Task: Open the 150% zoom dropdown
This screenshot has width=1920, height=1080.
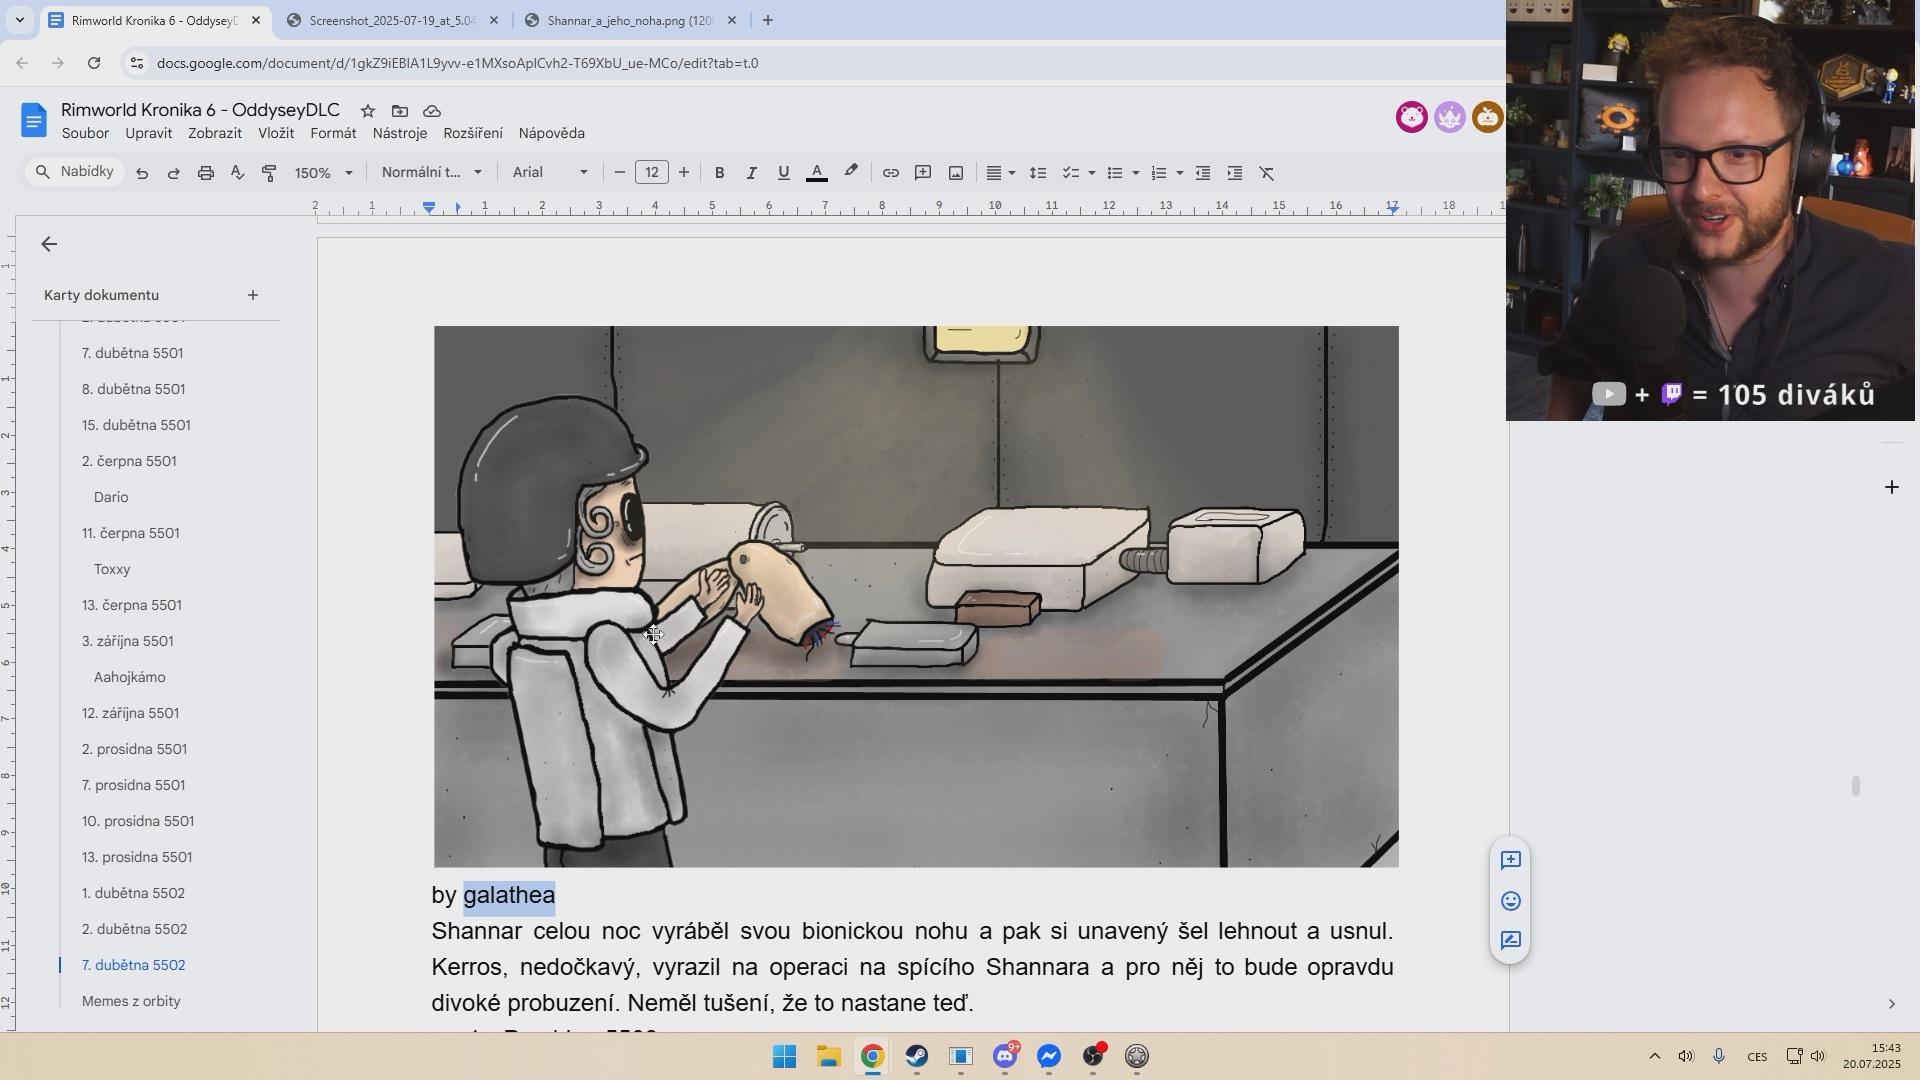Action: (x=323, y=173)
